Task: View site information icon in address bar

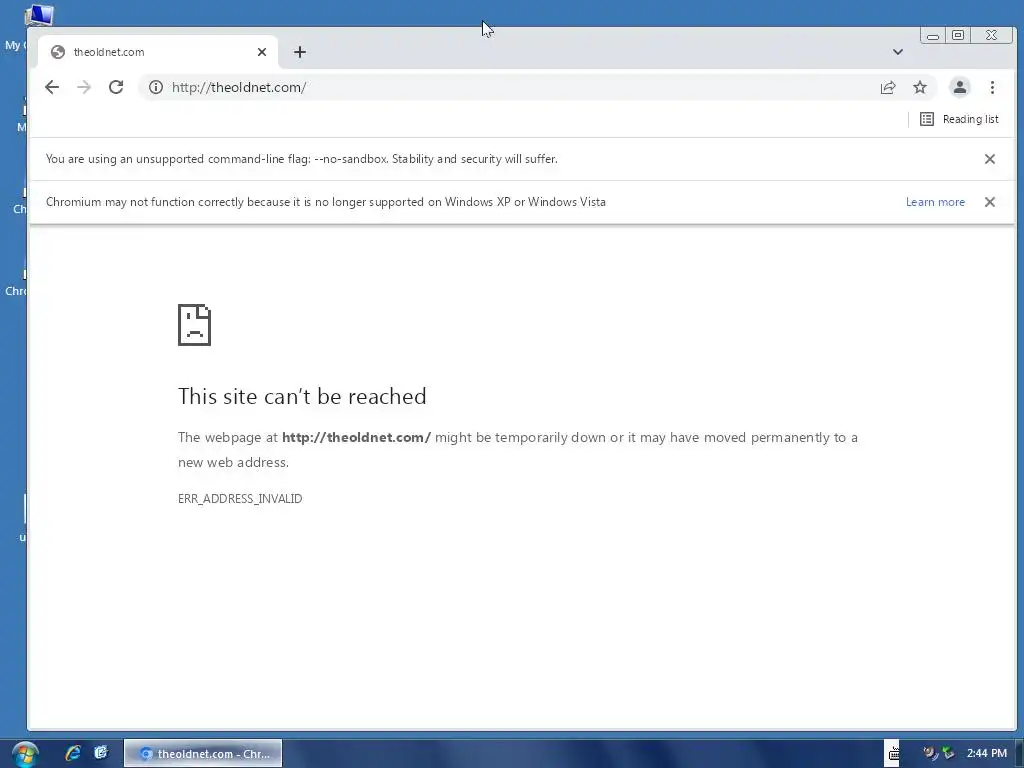Action: (155, 88)
